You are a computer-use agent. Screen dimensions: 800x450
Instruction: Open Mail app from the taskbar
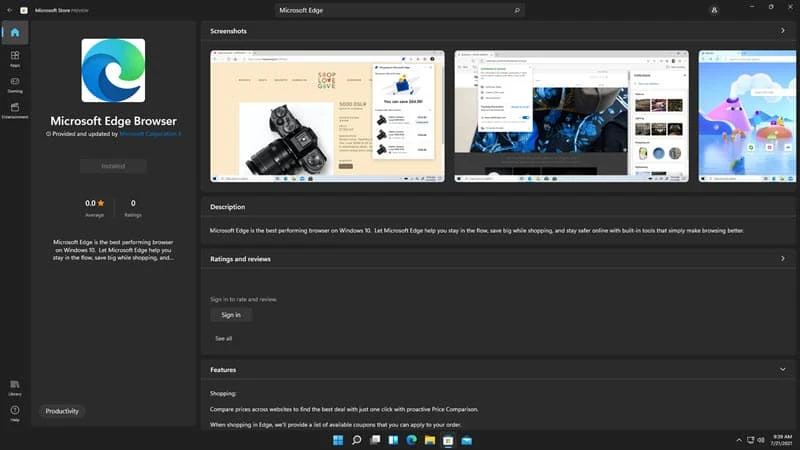tap(467, 440)
